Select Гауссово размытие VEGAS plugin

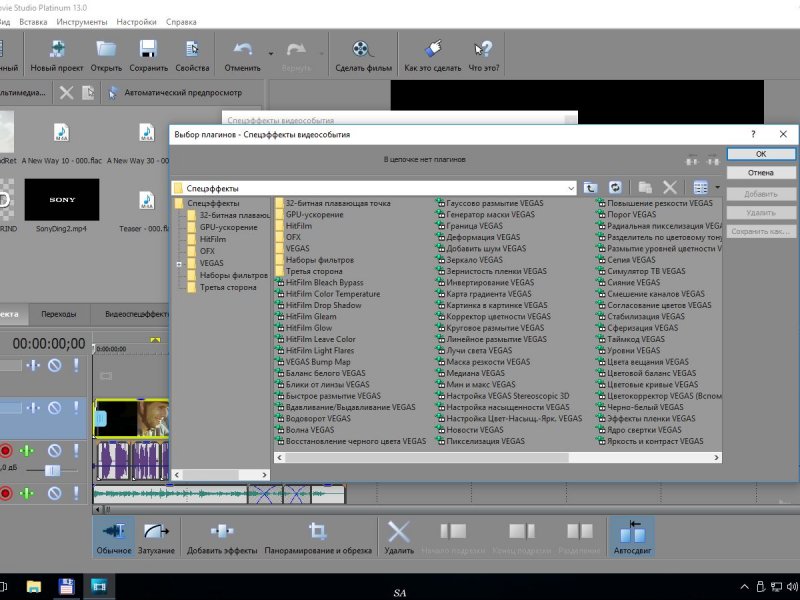pos(490,203)
